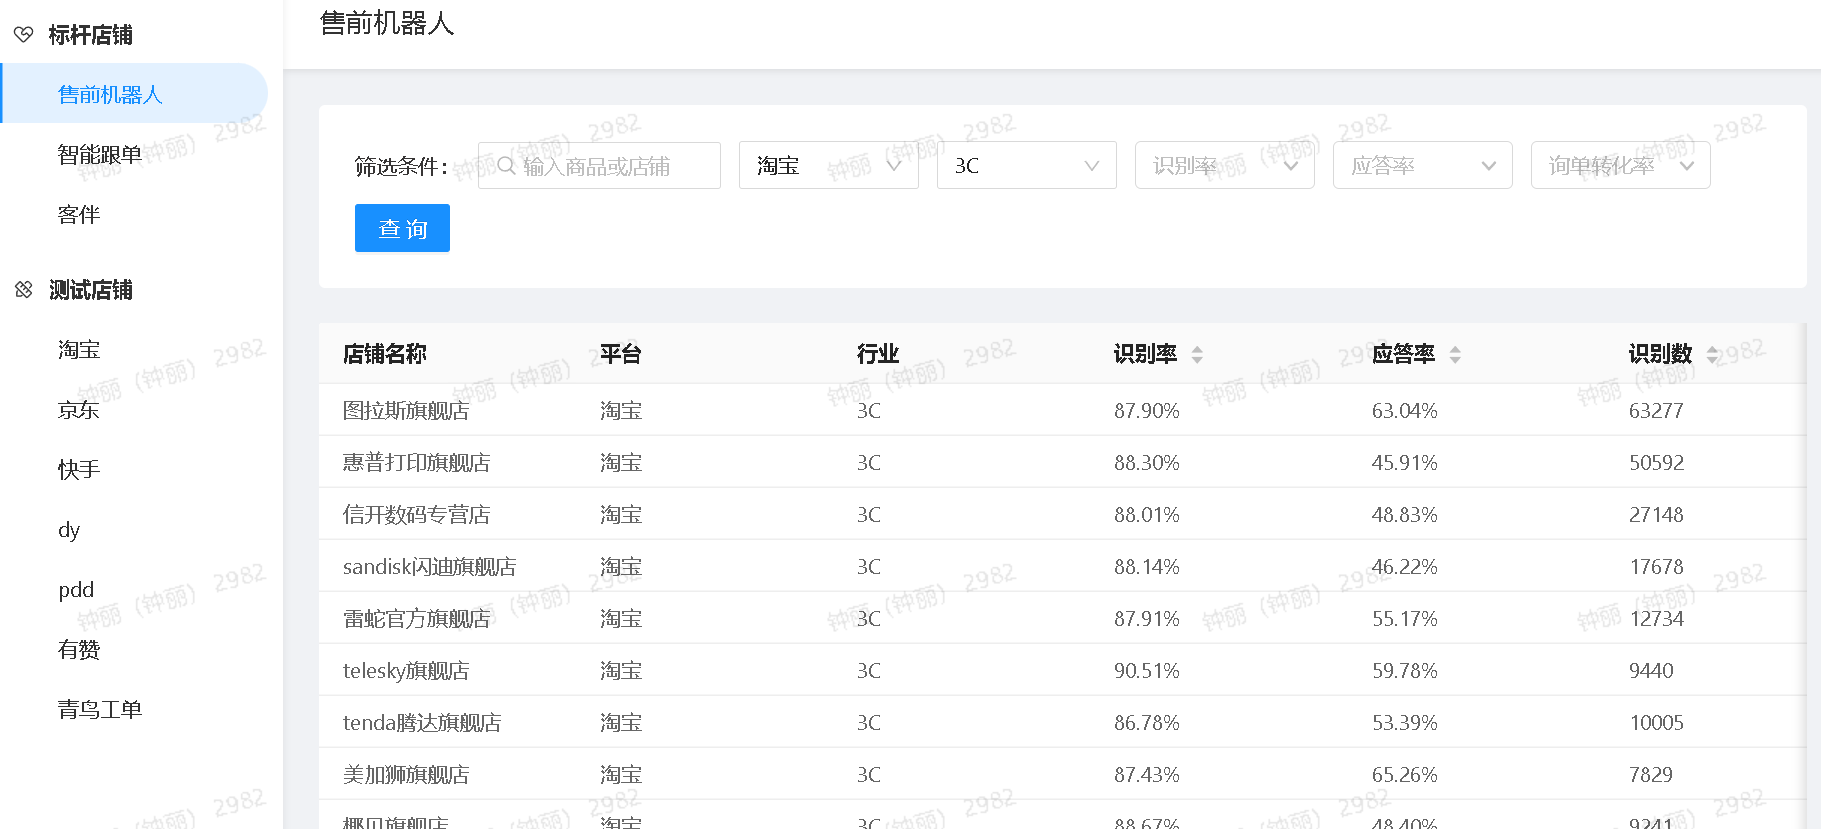Sort by 识别率 using its sort arrows
This screenshot has height=829, width=1821.
click(x=1197, y=354)
